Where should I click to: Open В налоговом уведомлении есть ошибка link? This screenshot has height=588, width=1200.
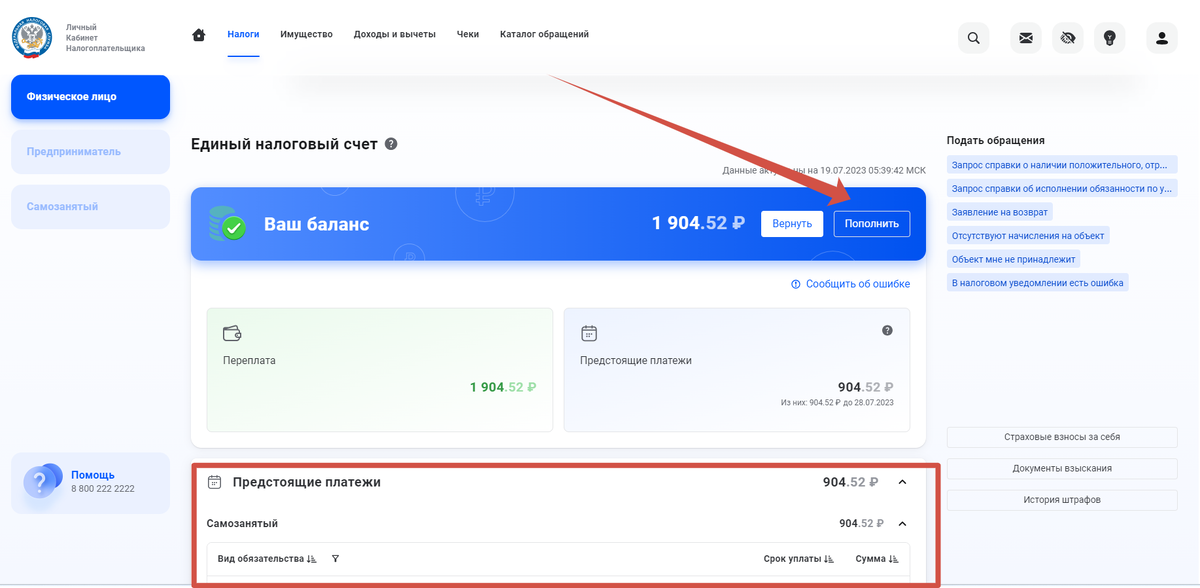point(1038,283)
